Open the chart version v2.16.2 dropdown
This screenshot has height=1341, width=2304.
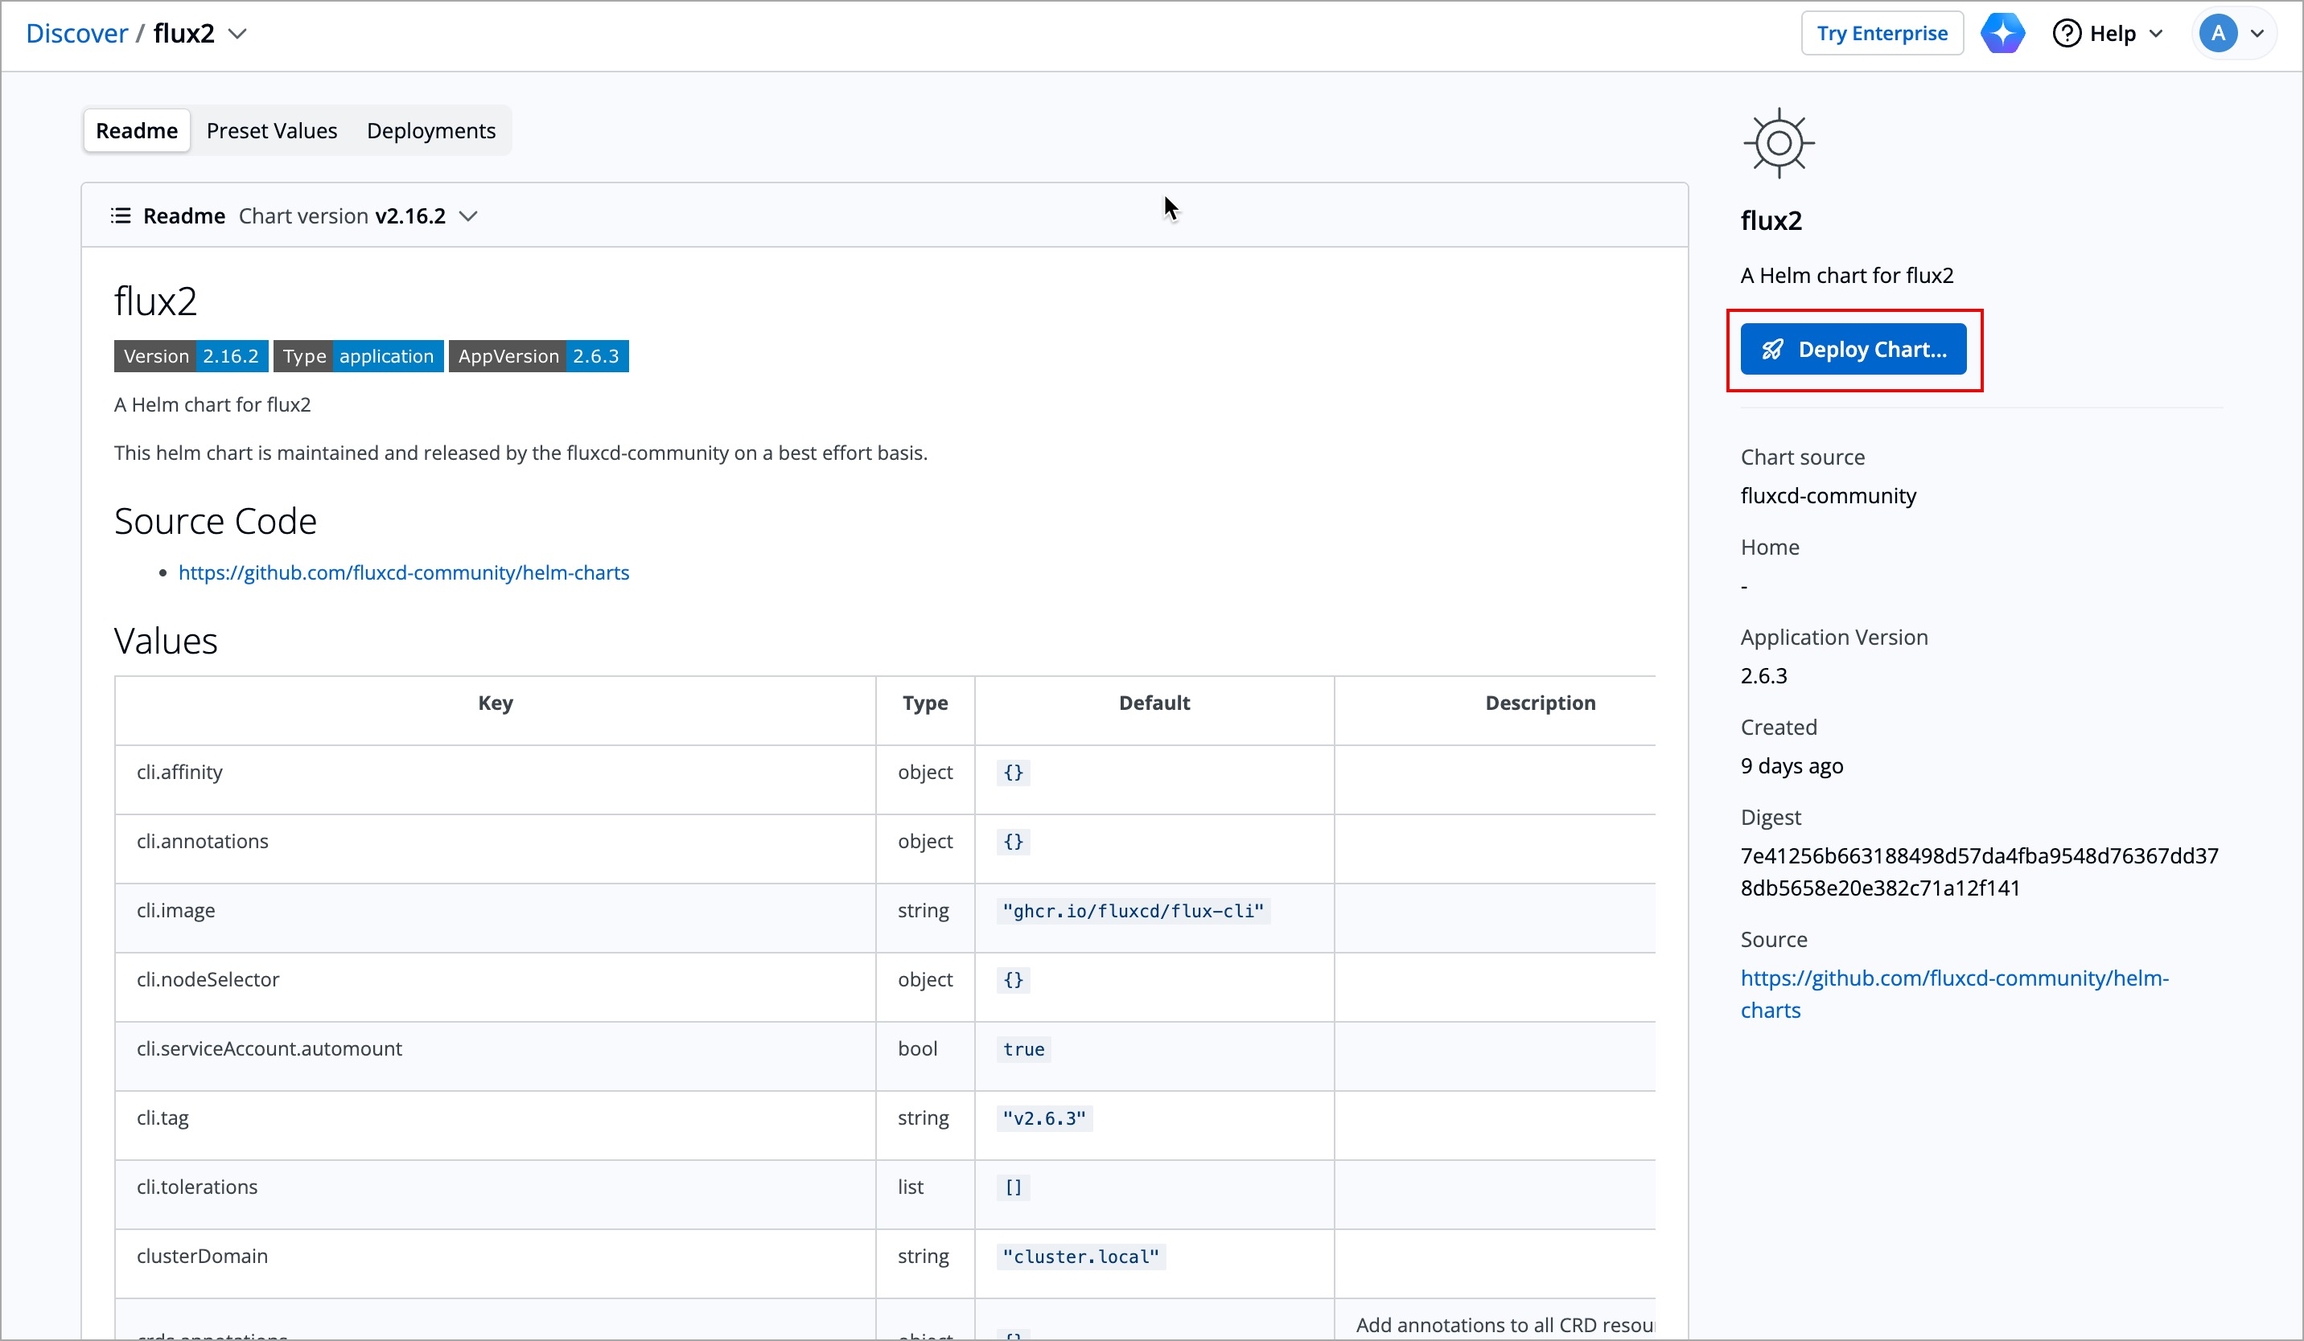[468, 216]
